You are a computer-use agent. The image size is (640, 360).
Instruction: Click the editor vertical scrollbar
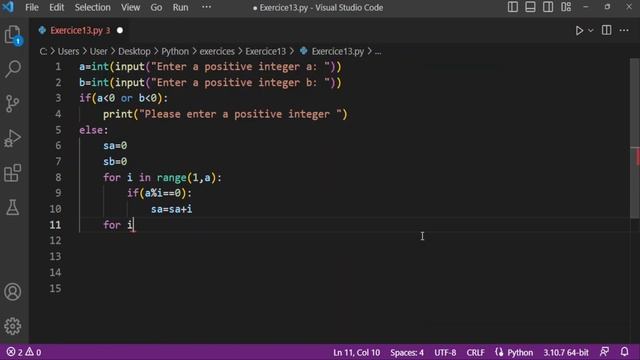[x=634, y=139]
